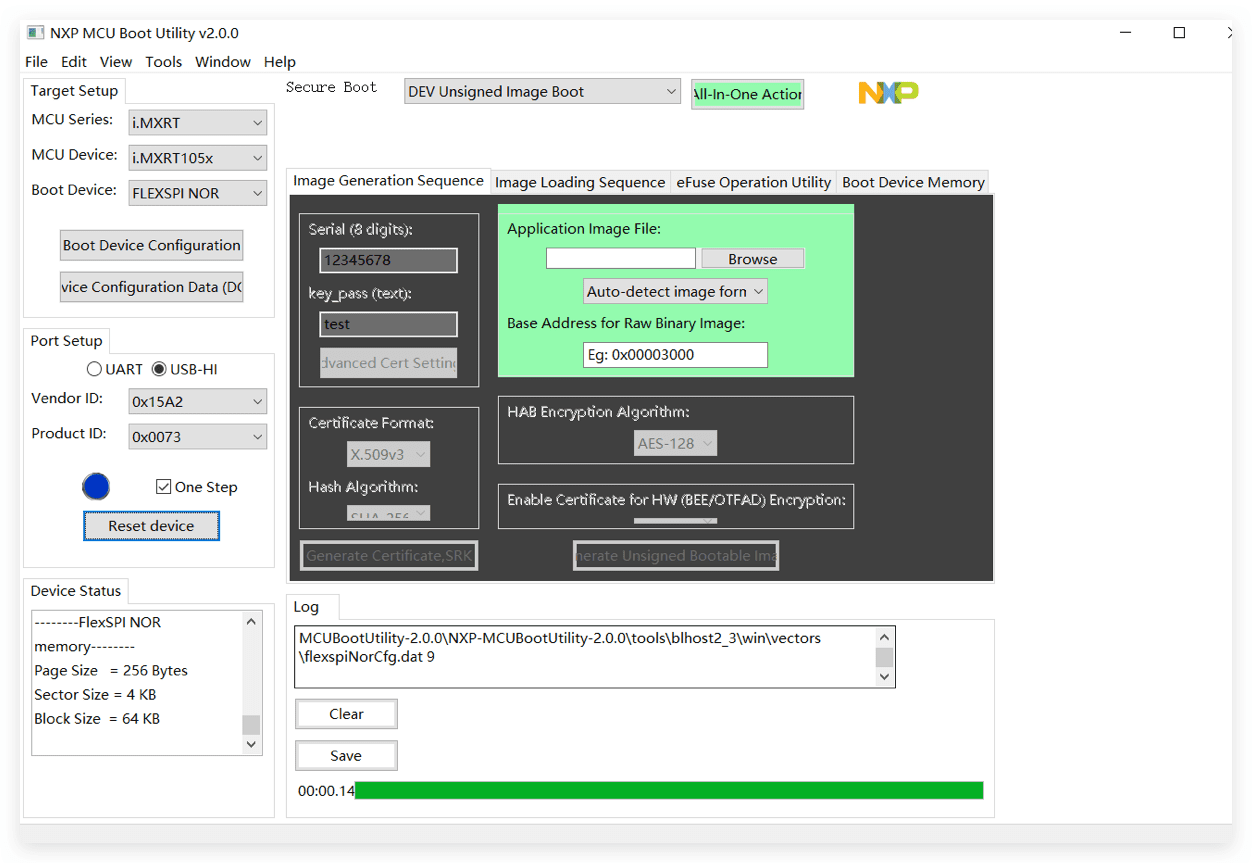
Task: Open the Window menu
Action: click(223, 62)
